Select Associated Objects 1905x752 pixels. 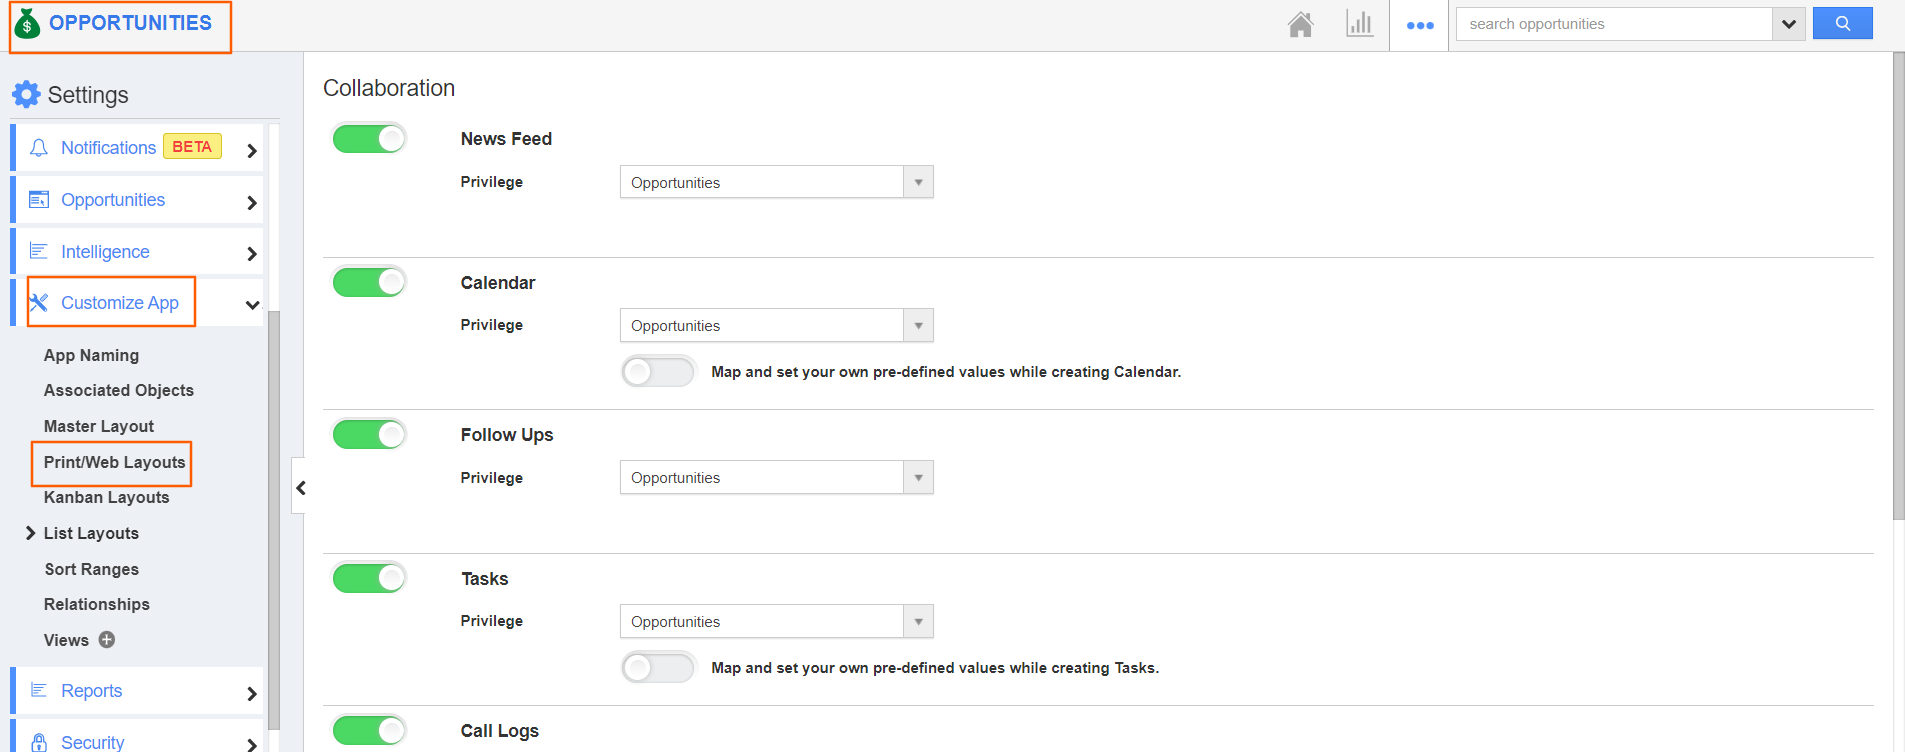[x=119, y=390]
